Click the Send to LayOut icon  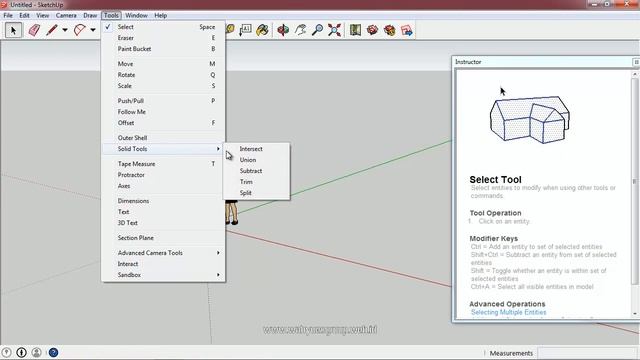[x=407, y=30]
